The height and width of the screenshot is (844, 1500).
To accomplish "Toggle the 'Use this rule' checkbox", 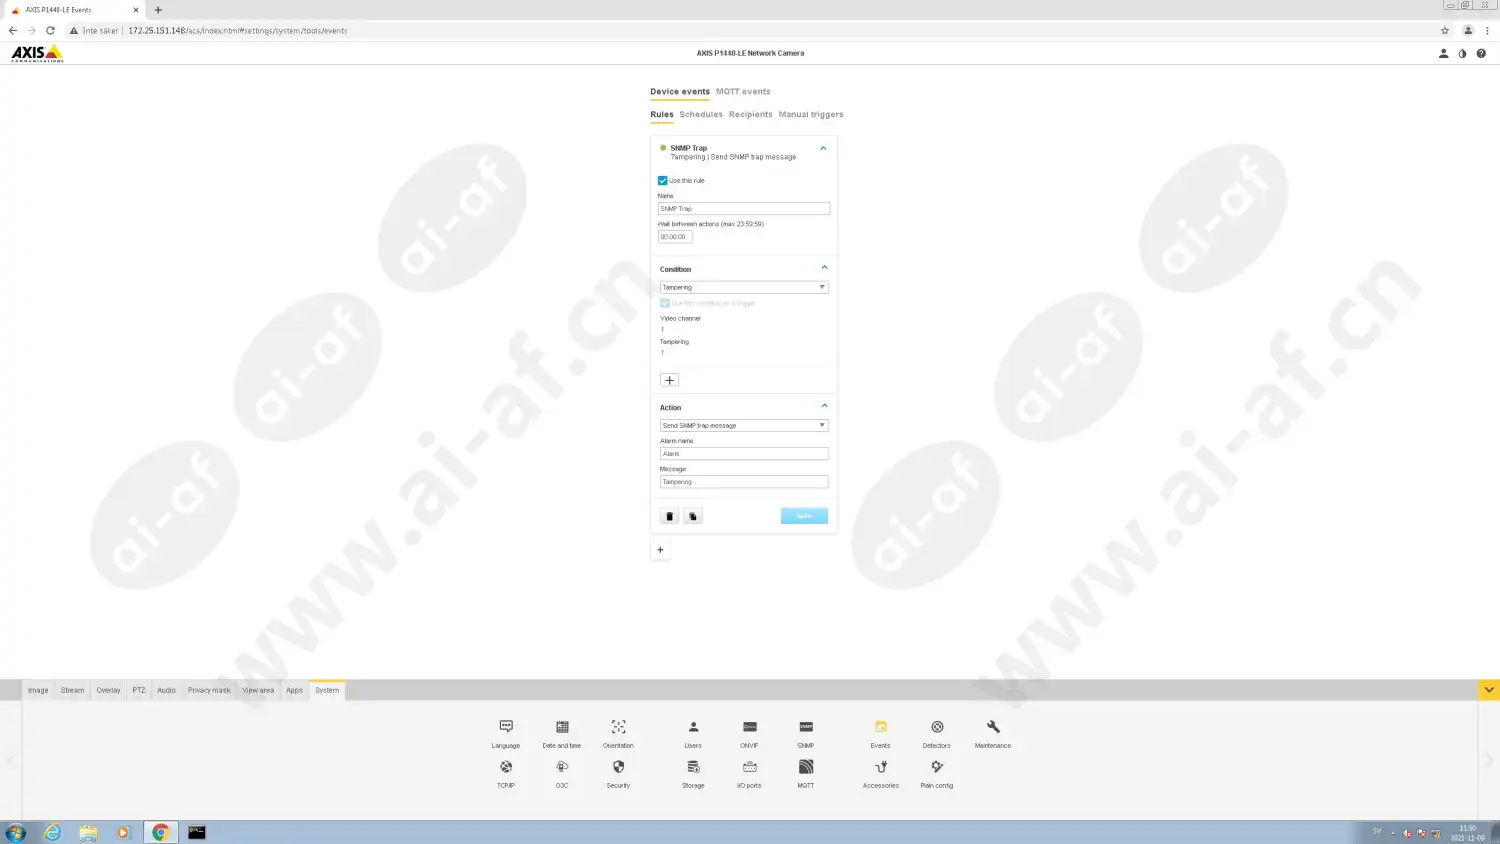I will tap(662, 181).
